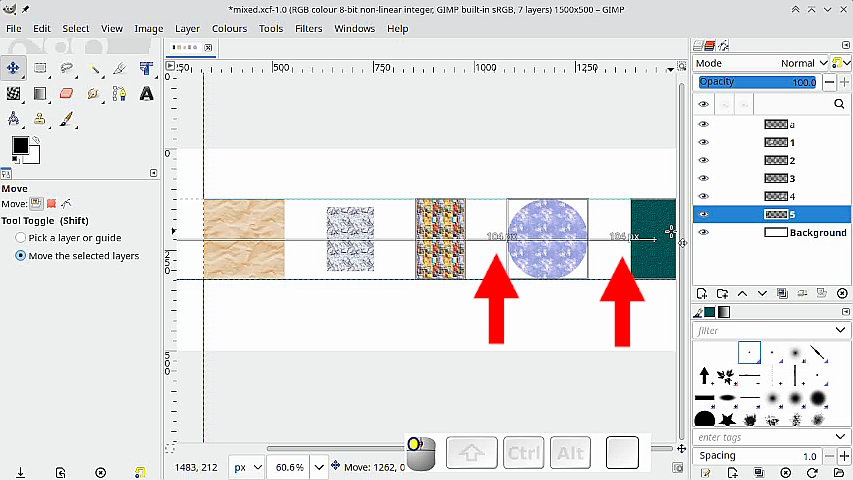Enable 'Pick a layer or guide' option
853x480 pixels.
pos(21,238)
